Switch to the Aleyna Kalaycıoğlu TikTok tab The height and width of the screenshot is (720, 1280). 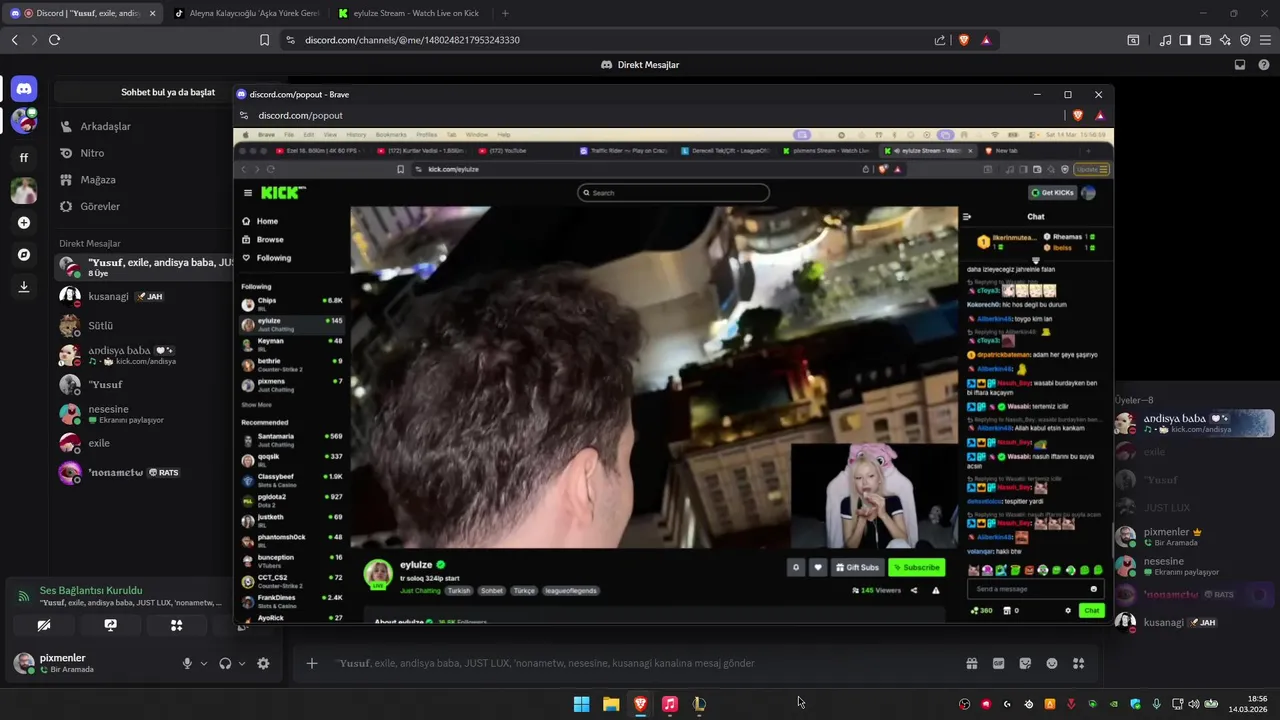pos(247,13)
